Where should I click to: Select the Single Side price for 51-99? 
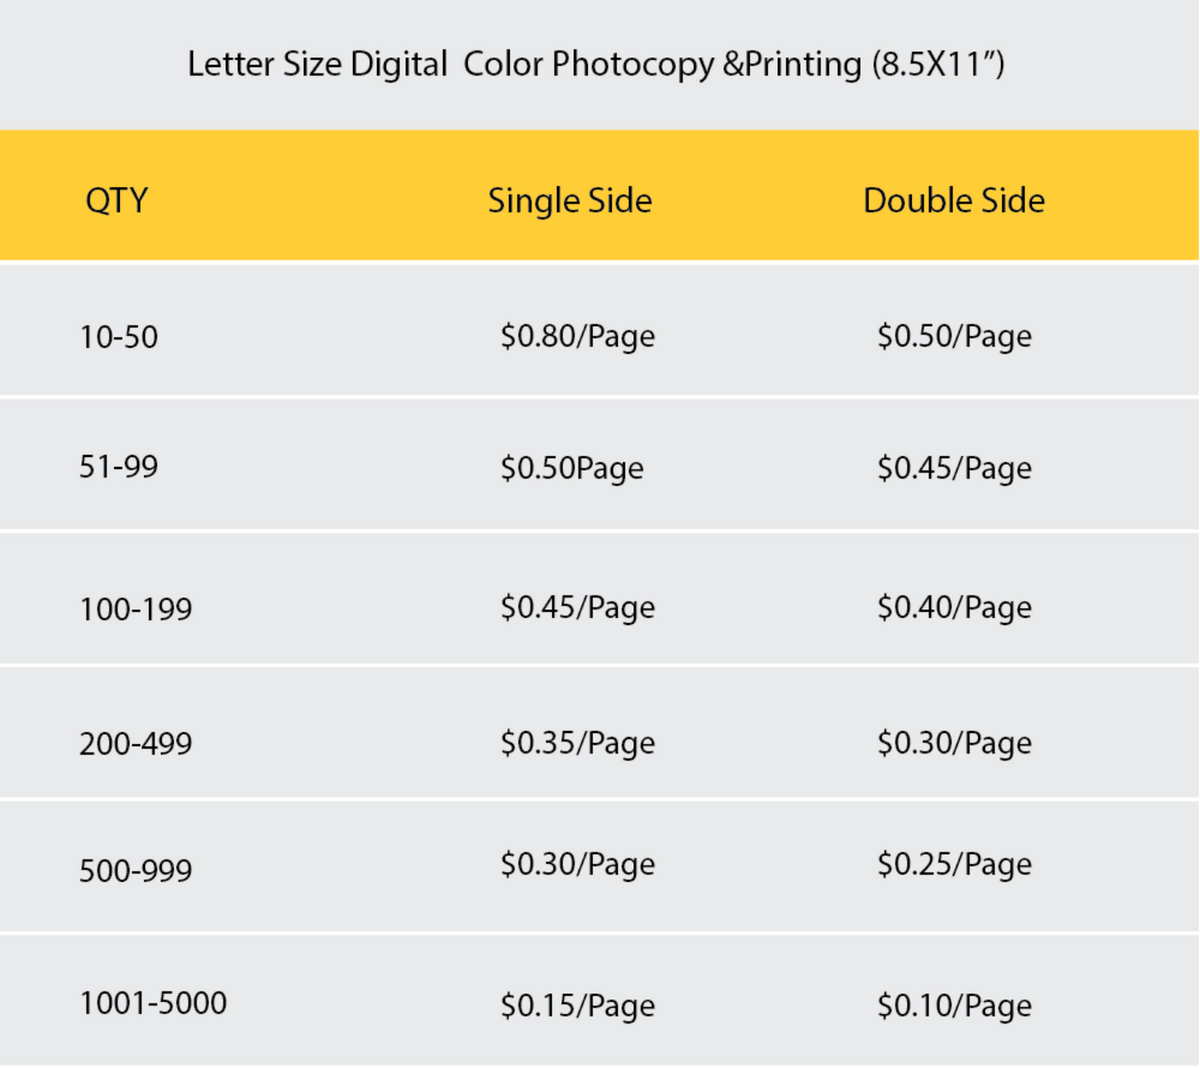572,469
